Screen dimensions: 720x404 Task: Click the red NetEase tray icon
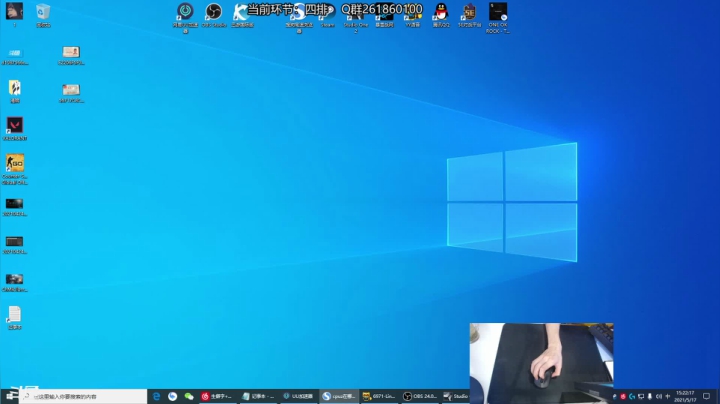(623, 397)
